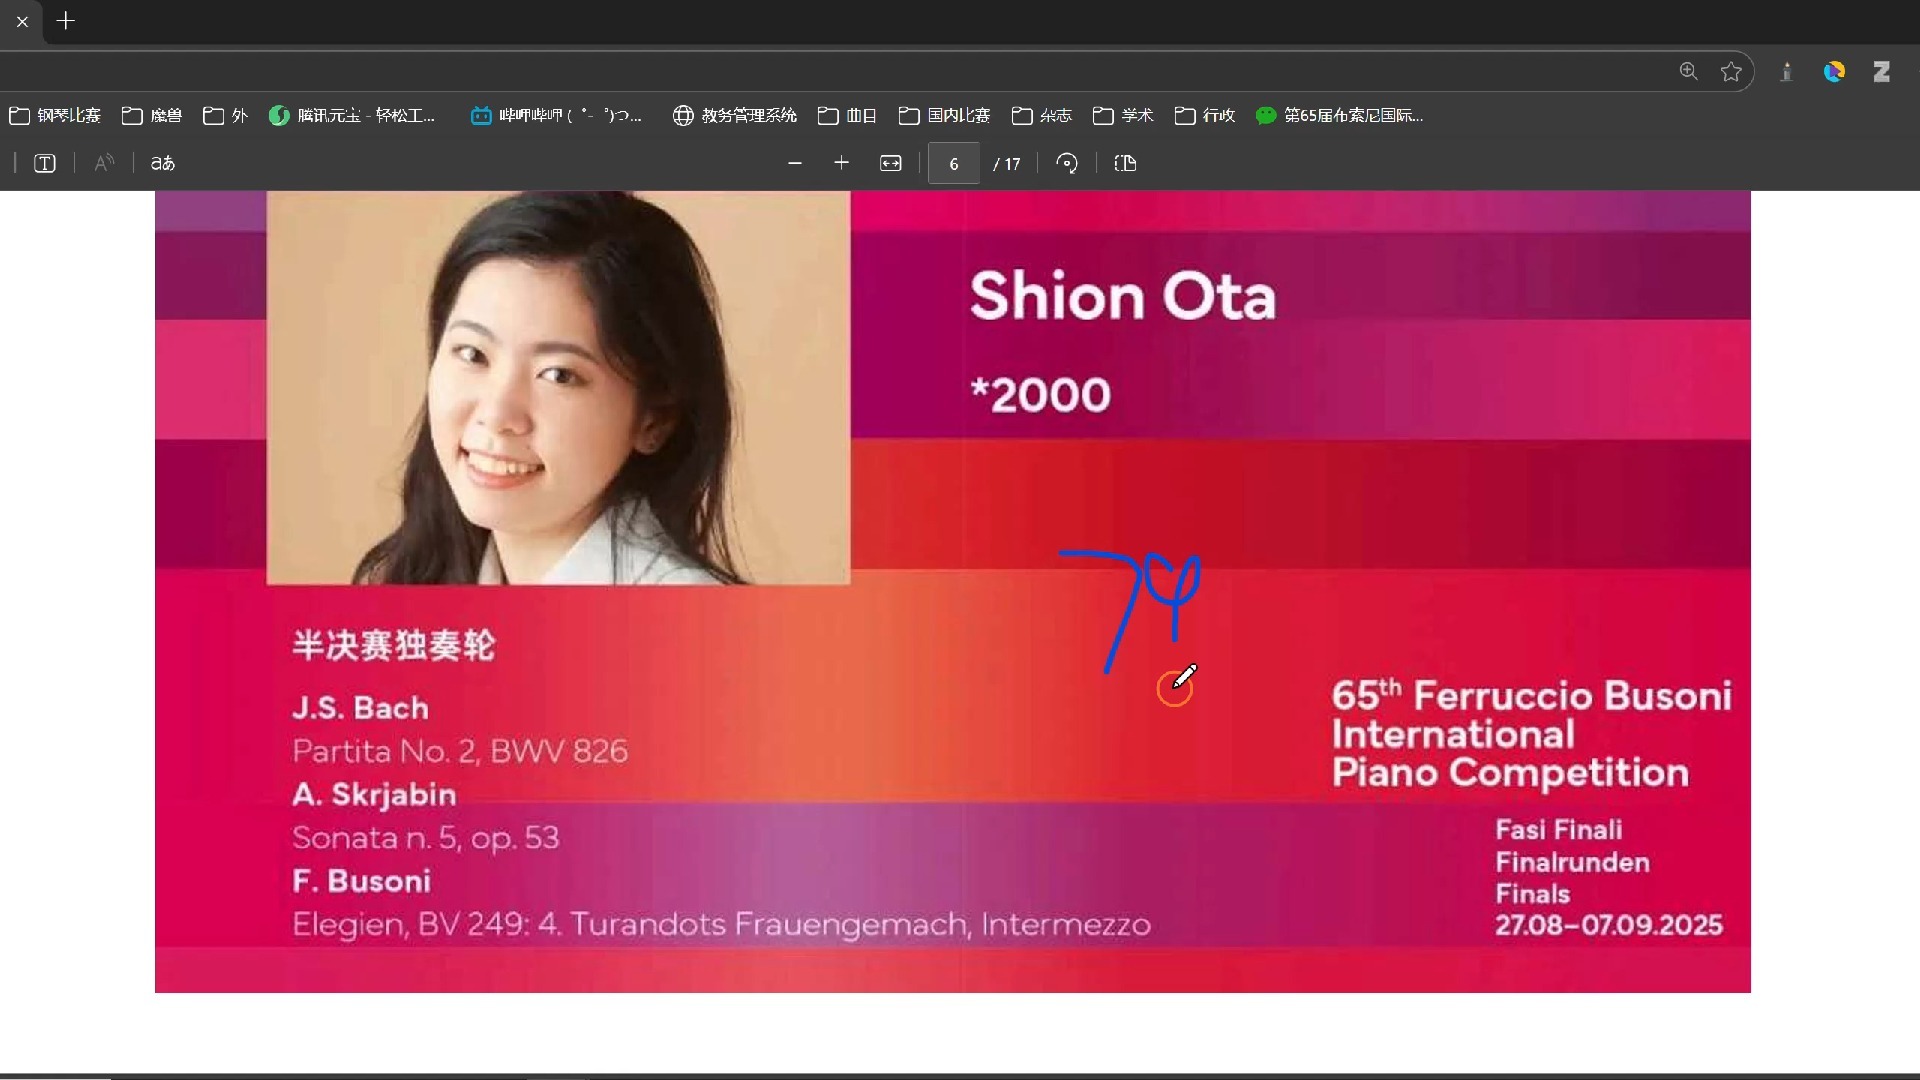
Task: Click the fit to width icon
Action: (x=891, y=163)
